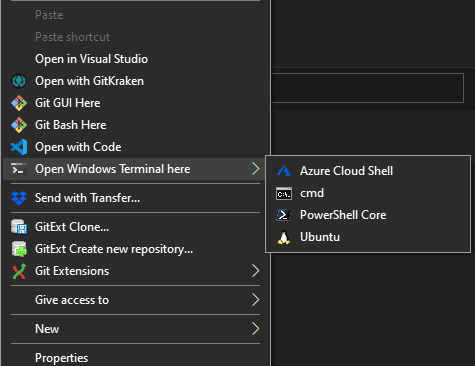Expand the Git Extensions submenu arrow
This screenshot has height=366, width=475.
pos(255,271)
